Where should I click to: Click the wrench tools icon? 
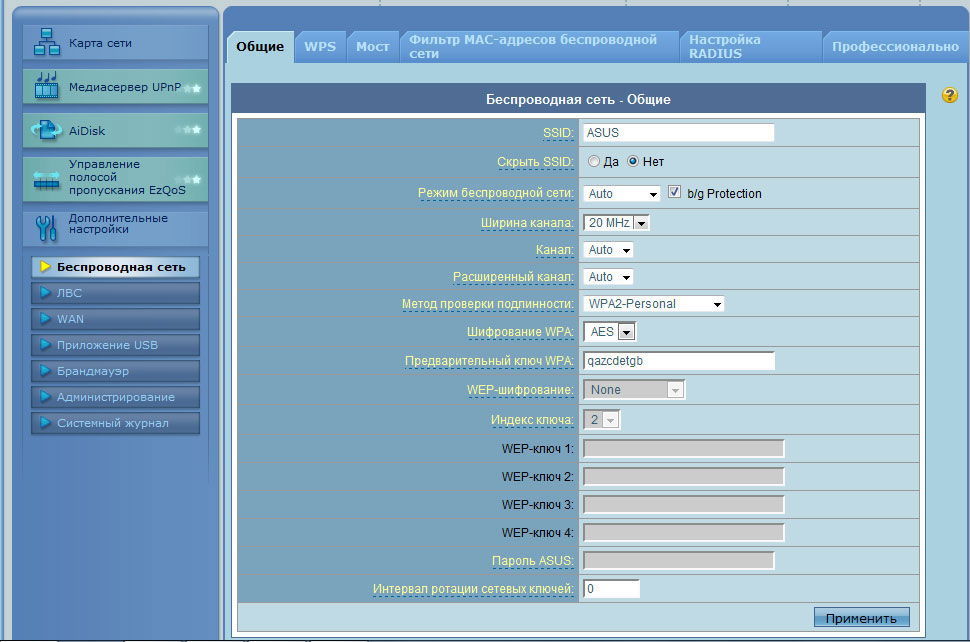[47, 226]
